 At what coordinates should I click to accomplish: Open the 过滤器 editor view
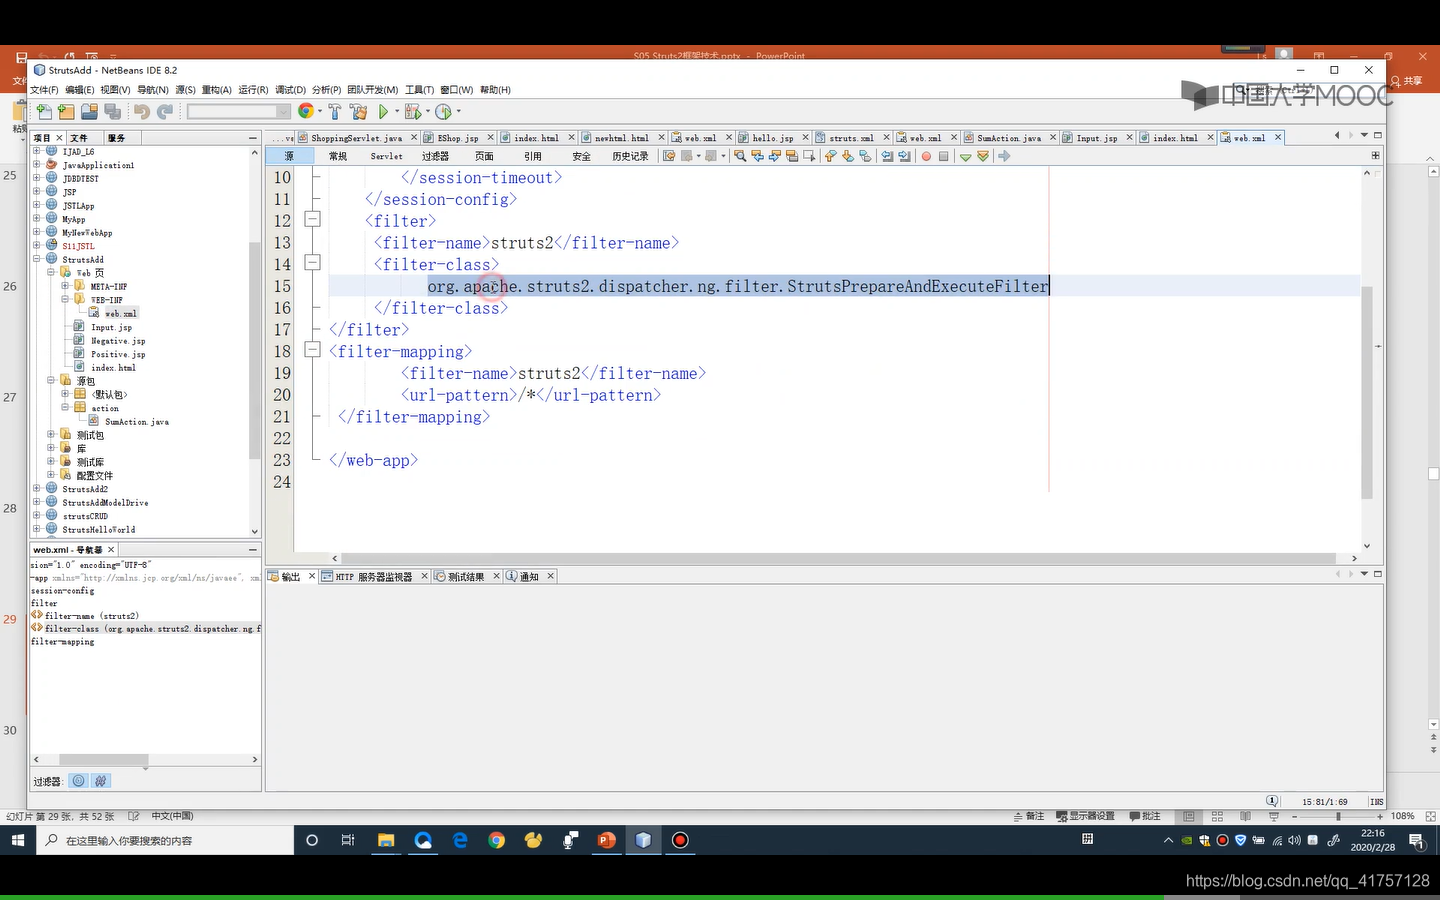click(x=435, y=156)
